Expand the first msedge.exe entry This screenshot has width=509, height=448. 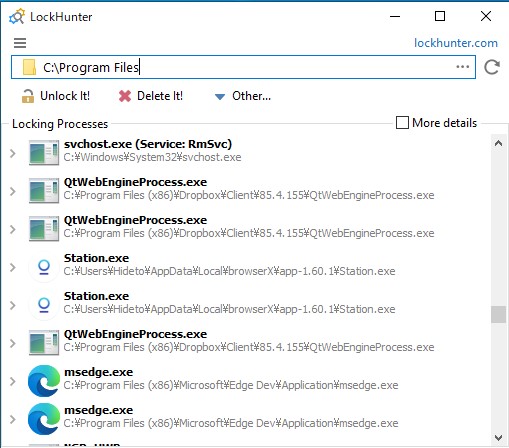[13, 381]
